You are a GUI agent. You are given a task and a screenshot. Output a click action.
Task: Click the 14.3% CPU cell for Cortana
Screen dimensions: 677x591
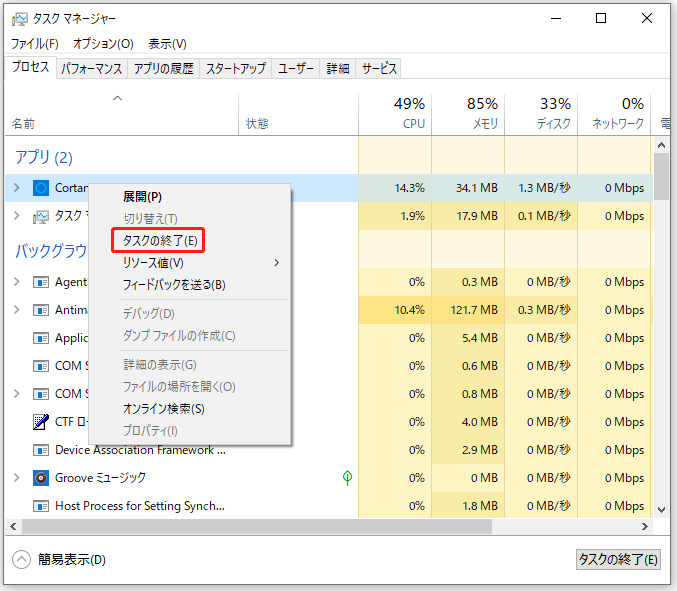[x=395, y=188]
